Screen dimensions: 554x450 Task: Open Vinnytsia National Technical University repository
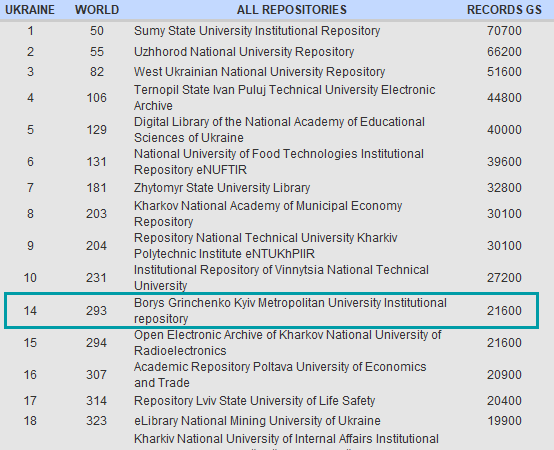(281, 278)
